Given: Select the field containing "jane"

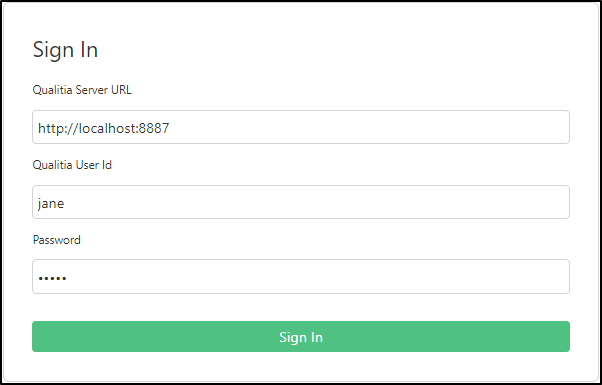Looking at the screenshot, I should [301, 202].
